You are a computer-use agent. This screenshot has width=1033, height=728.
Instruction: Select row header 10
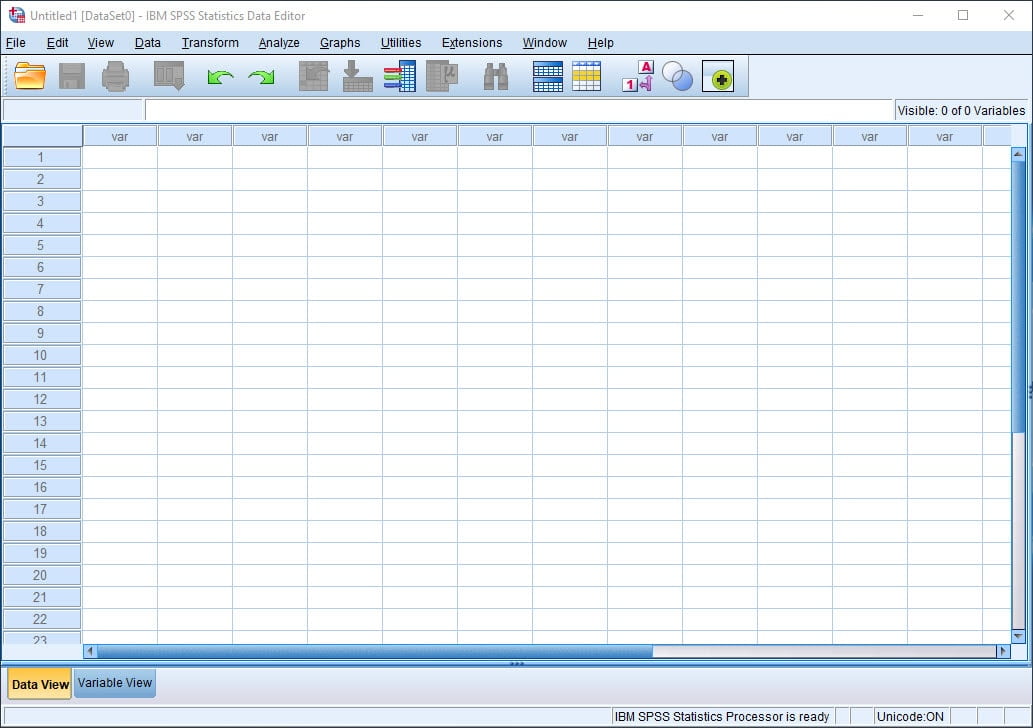[42, 356]
